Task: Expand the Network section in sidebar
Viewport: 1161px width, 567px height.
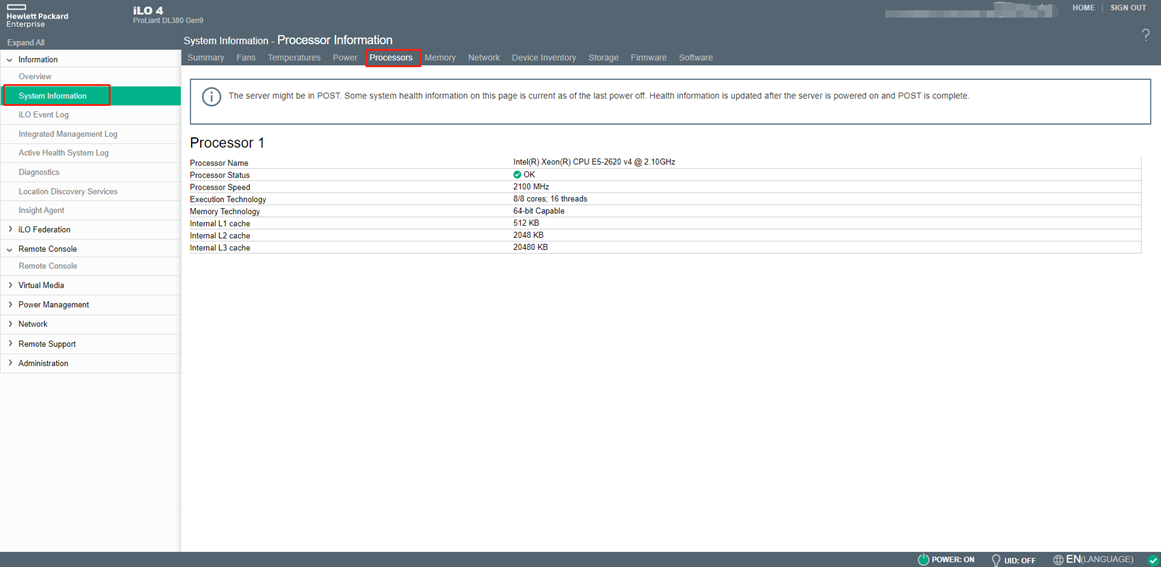Action: pyautogui.click(x=33, y=324)
